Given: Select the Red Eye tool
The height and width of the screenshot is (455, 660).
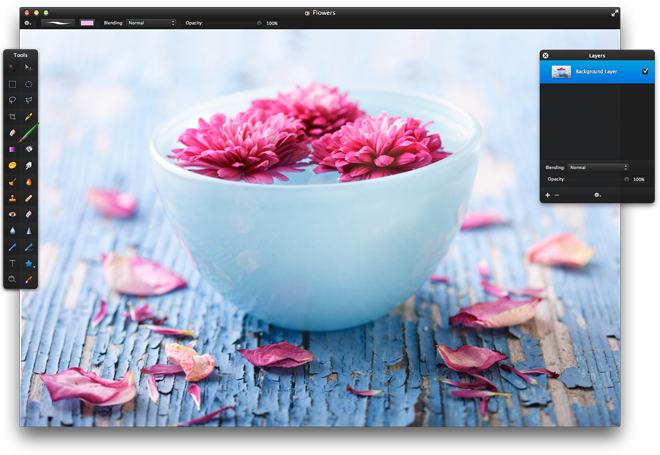Looking at the screenshot, I should tap(13, 214).
